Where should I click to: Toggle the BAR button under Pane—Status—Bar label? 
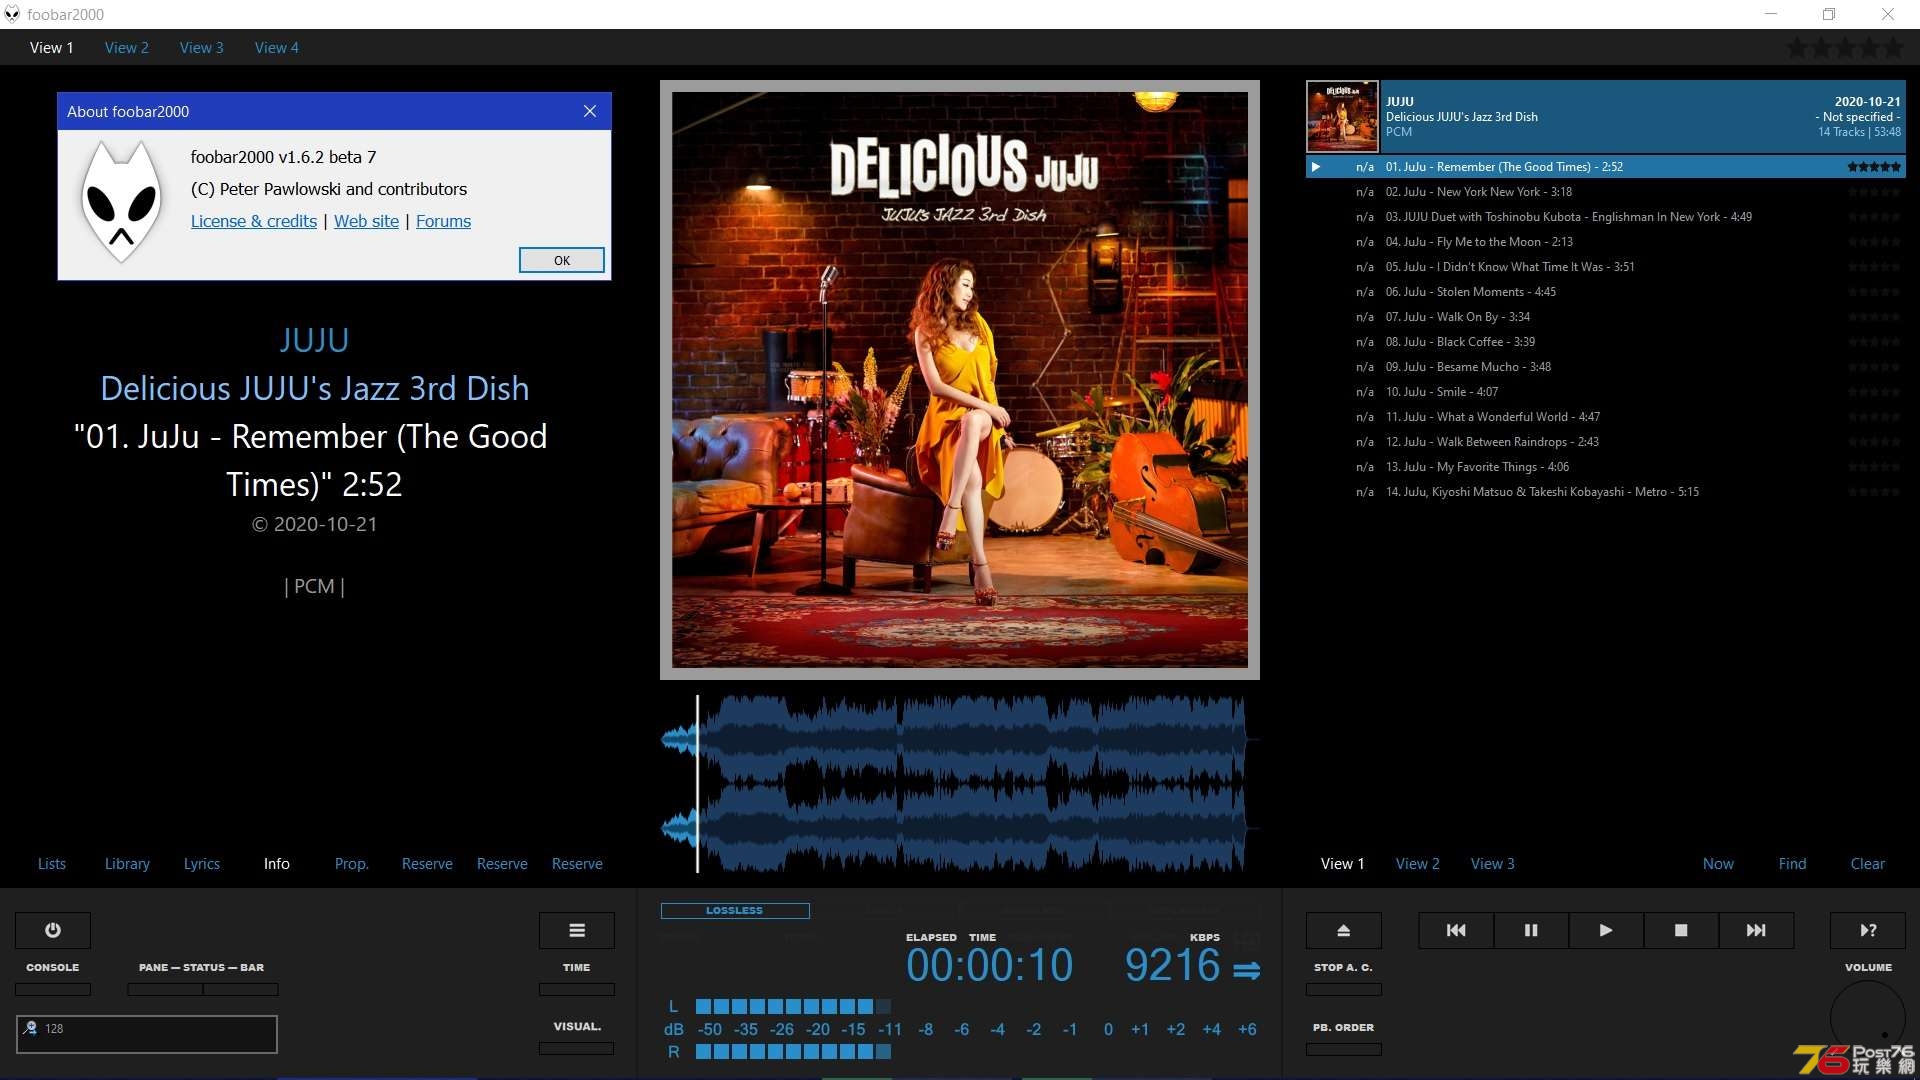(x=241, y=989)
